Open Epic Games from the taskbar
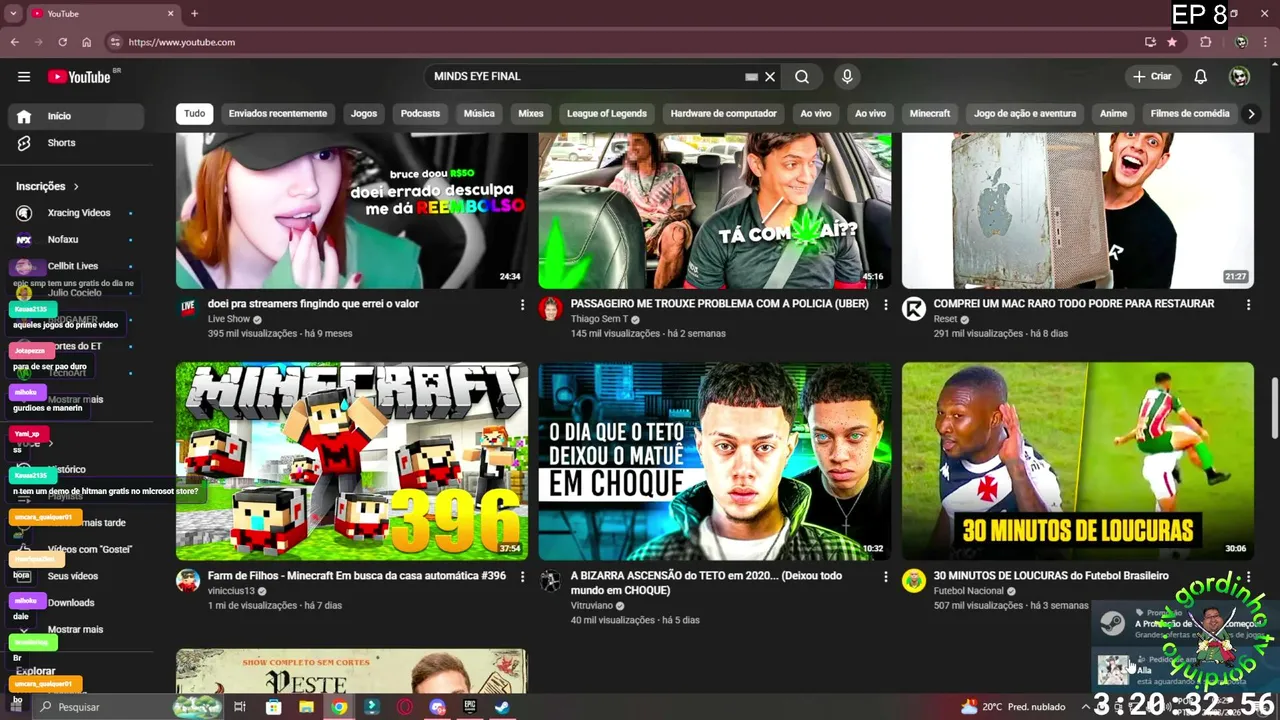 click(469, 707)
